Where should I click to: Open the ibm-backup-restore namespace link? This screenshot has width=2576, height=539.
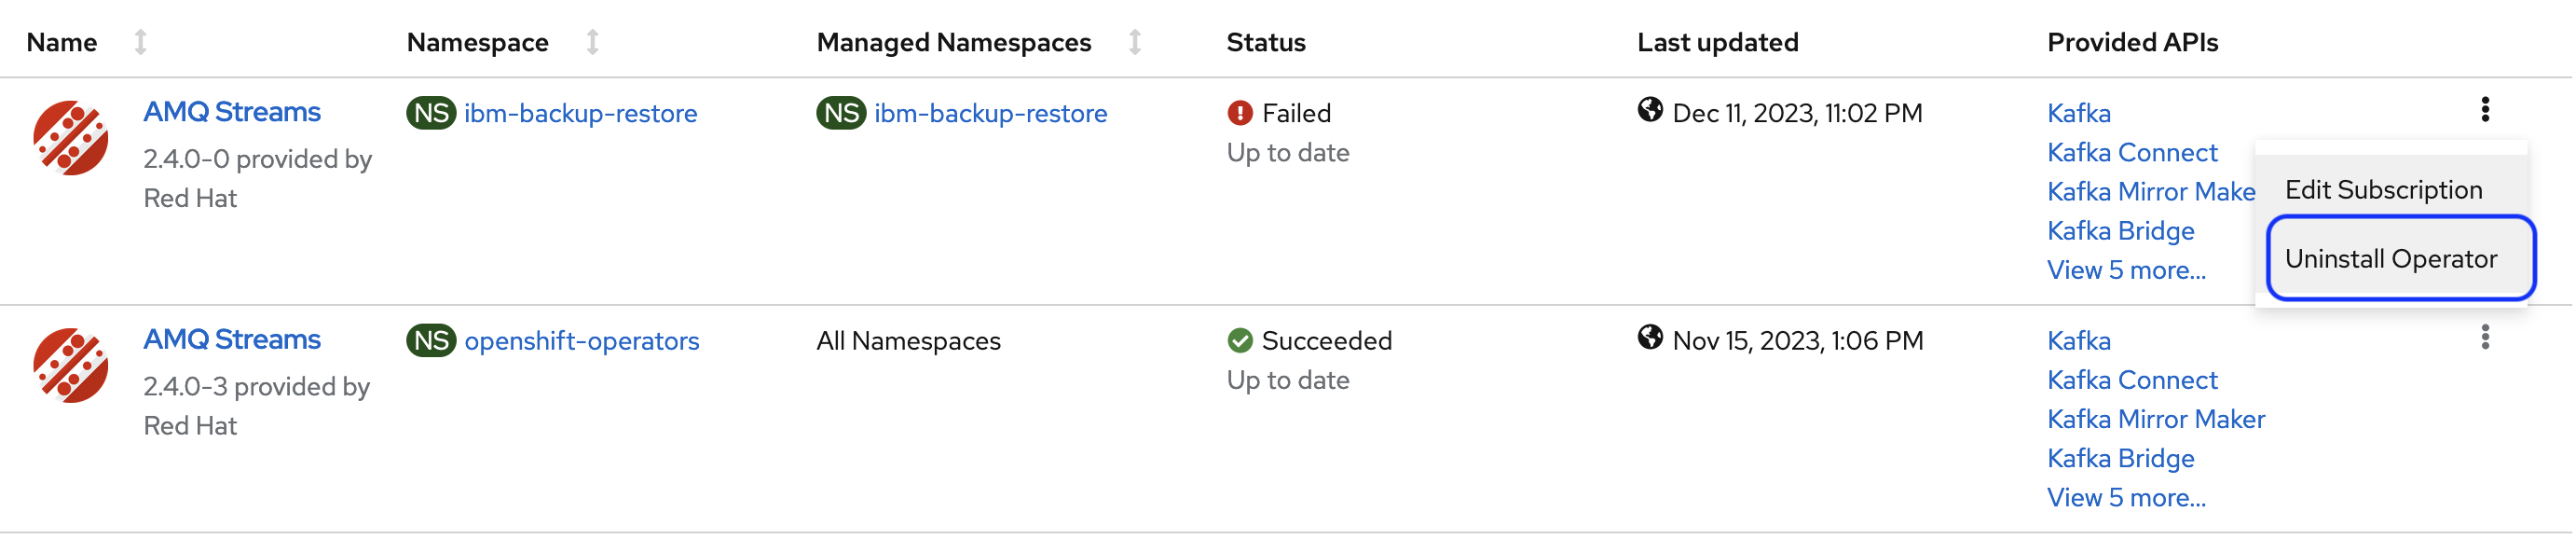coord(581,113)
